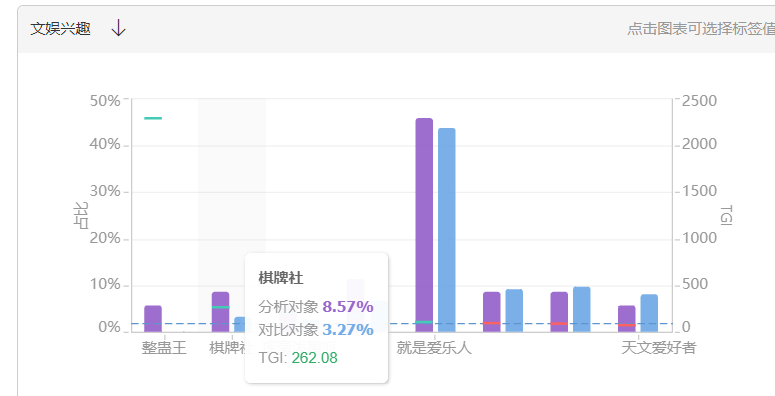Click the purple bar for 整蛊王
Screen dimensions: 775x396
(153, 318)
